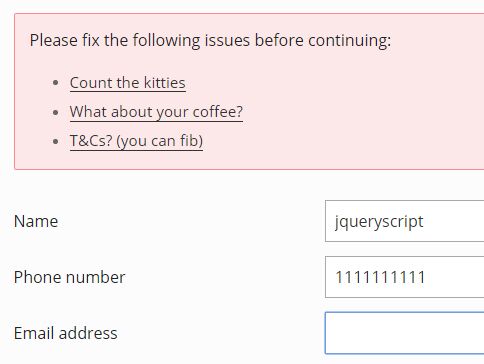Select the empty Email address field
The height and width of the screenshot is (364, 484).
coord(404,333)
